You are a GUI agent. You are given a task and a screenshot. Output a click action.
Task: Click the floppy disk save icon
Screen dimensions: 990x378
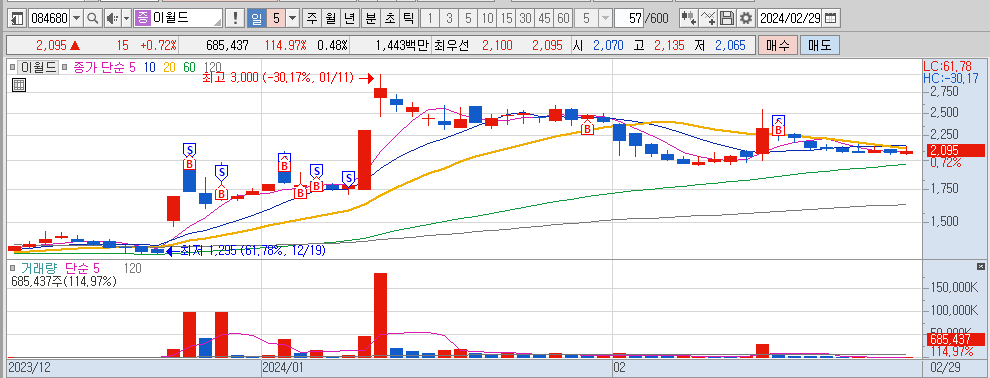coord(727,18)
